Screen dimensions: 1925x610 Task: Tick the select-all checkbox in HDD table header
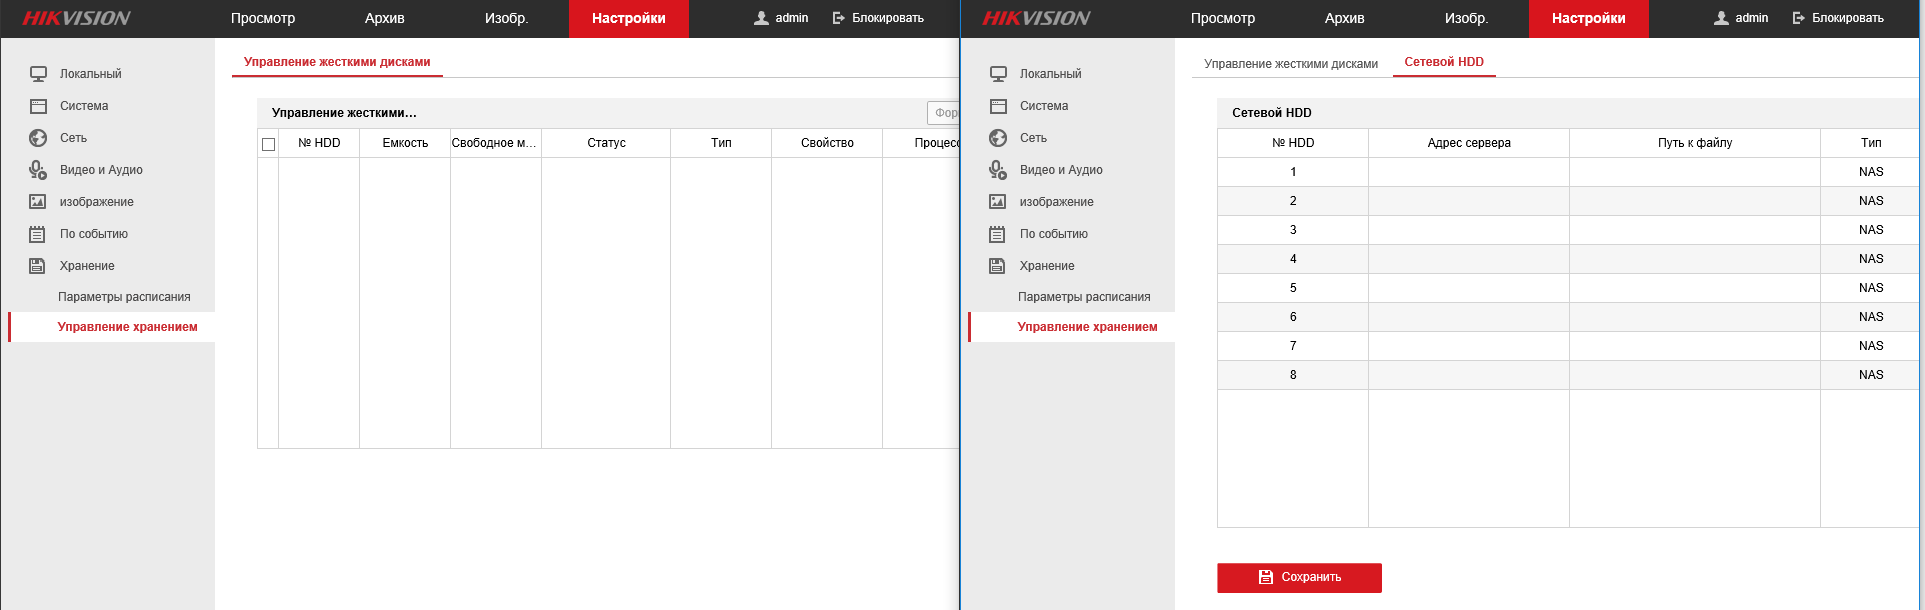[268, 144]
